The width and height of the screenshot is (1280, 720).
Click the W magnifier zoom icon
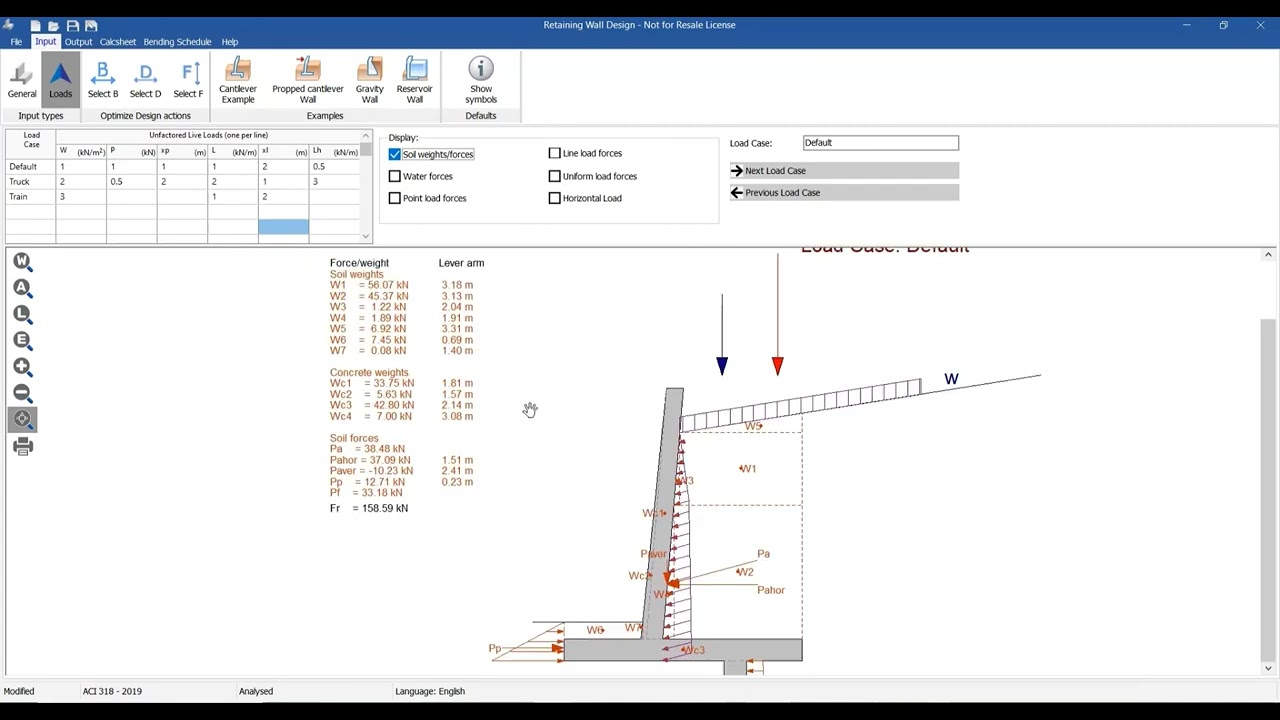point(23,262)
